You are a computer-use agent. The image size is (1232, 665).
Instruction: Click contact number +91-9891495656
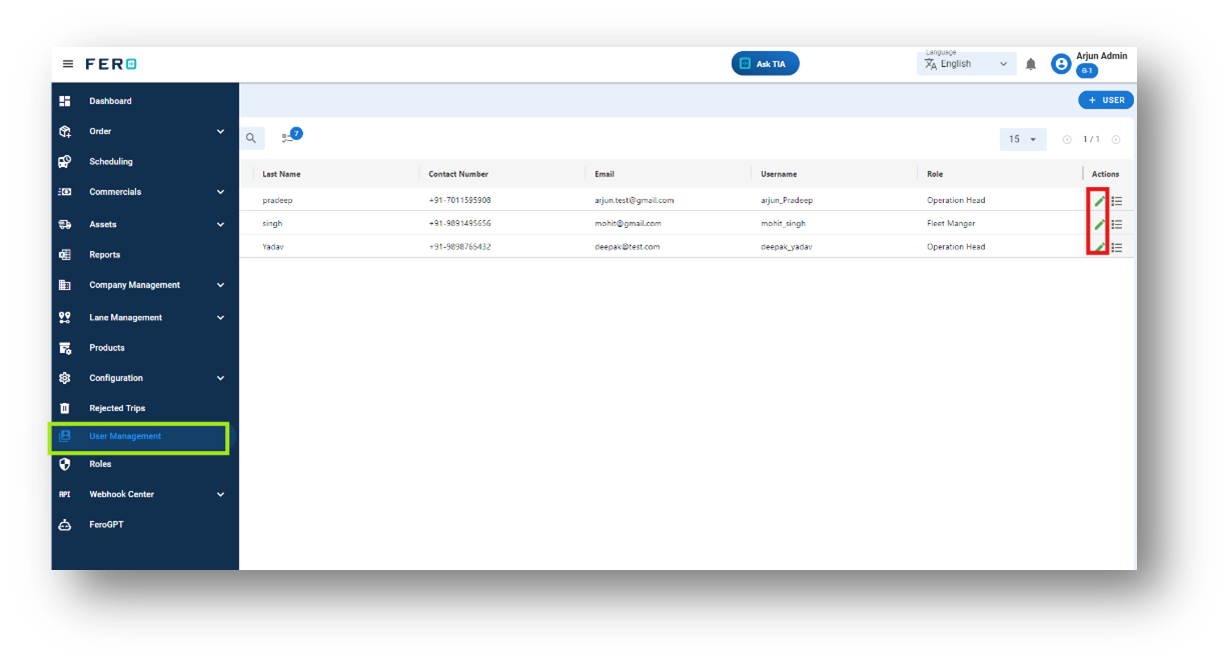click(459, 224)
